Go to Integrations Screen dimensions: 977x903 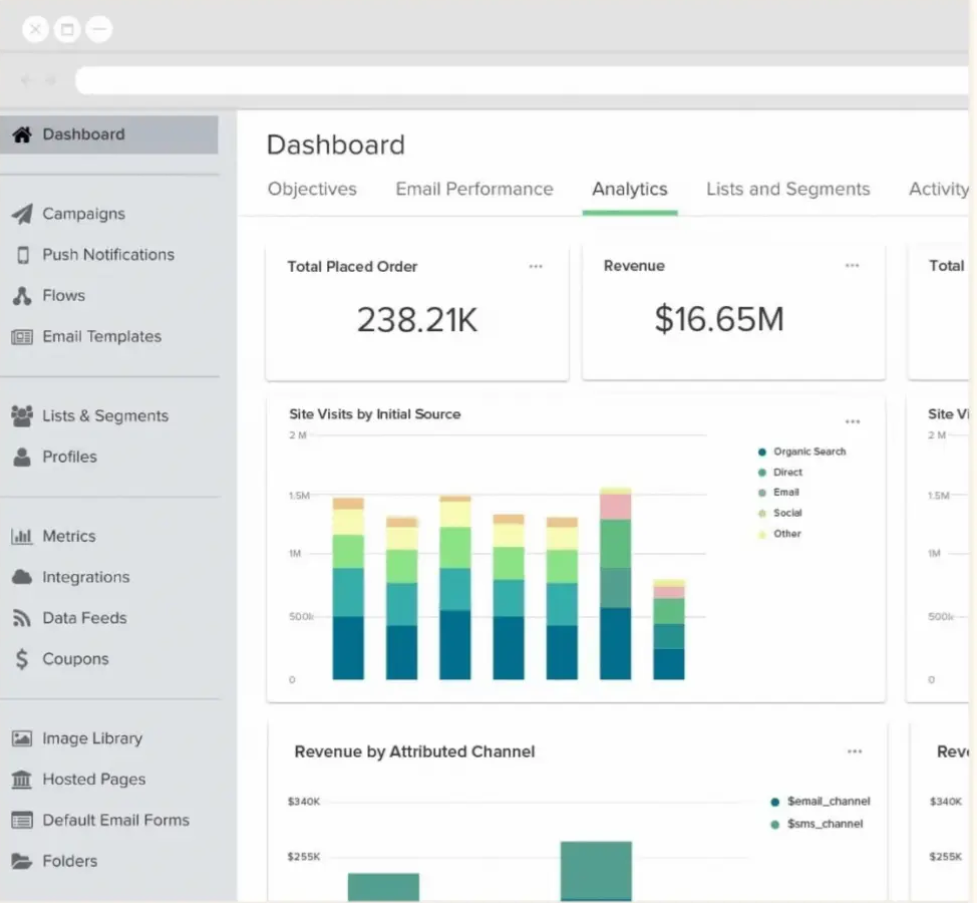tap(86, 577)
